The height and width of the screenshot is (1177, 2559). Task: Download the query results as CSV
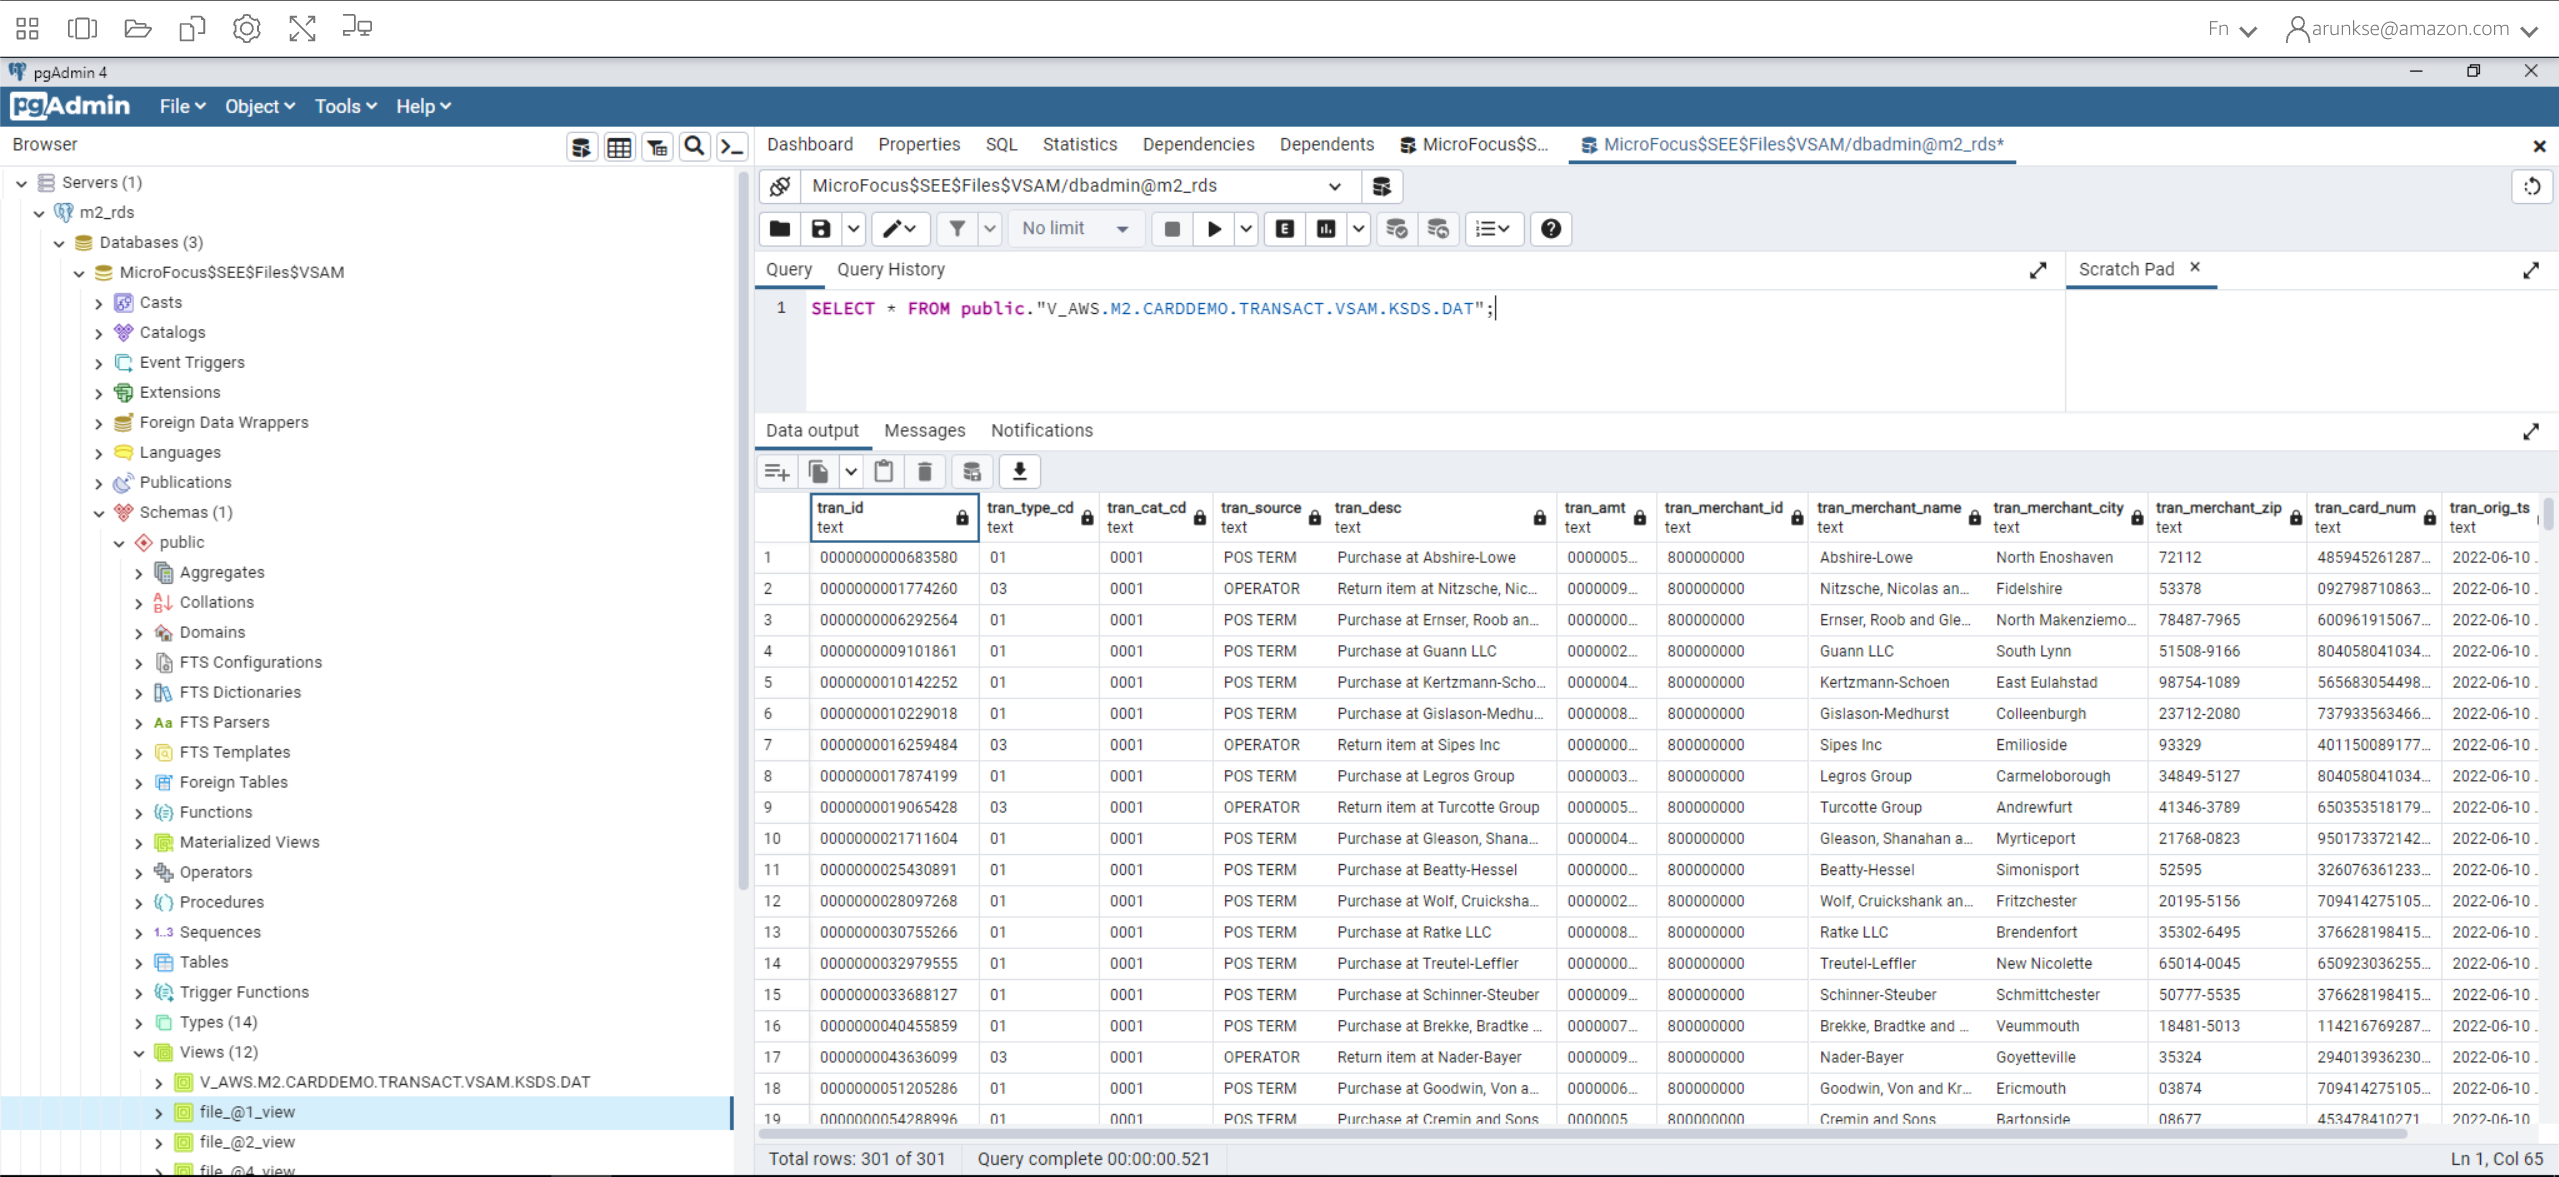coord(1019,471)
